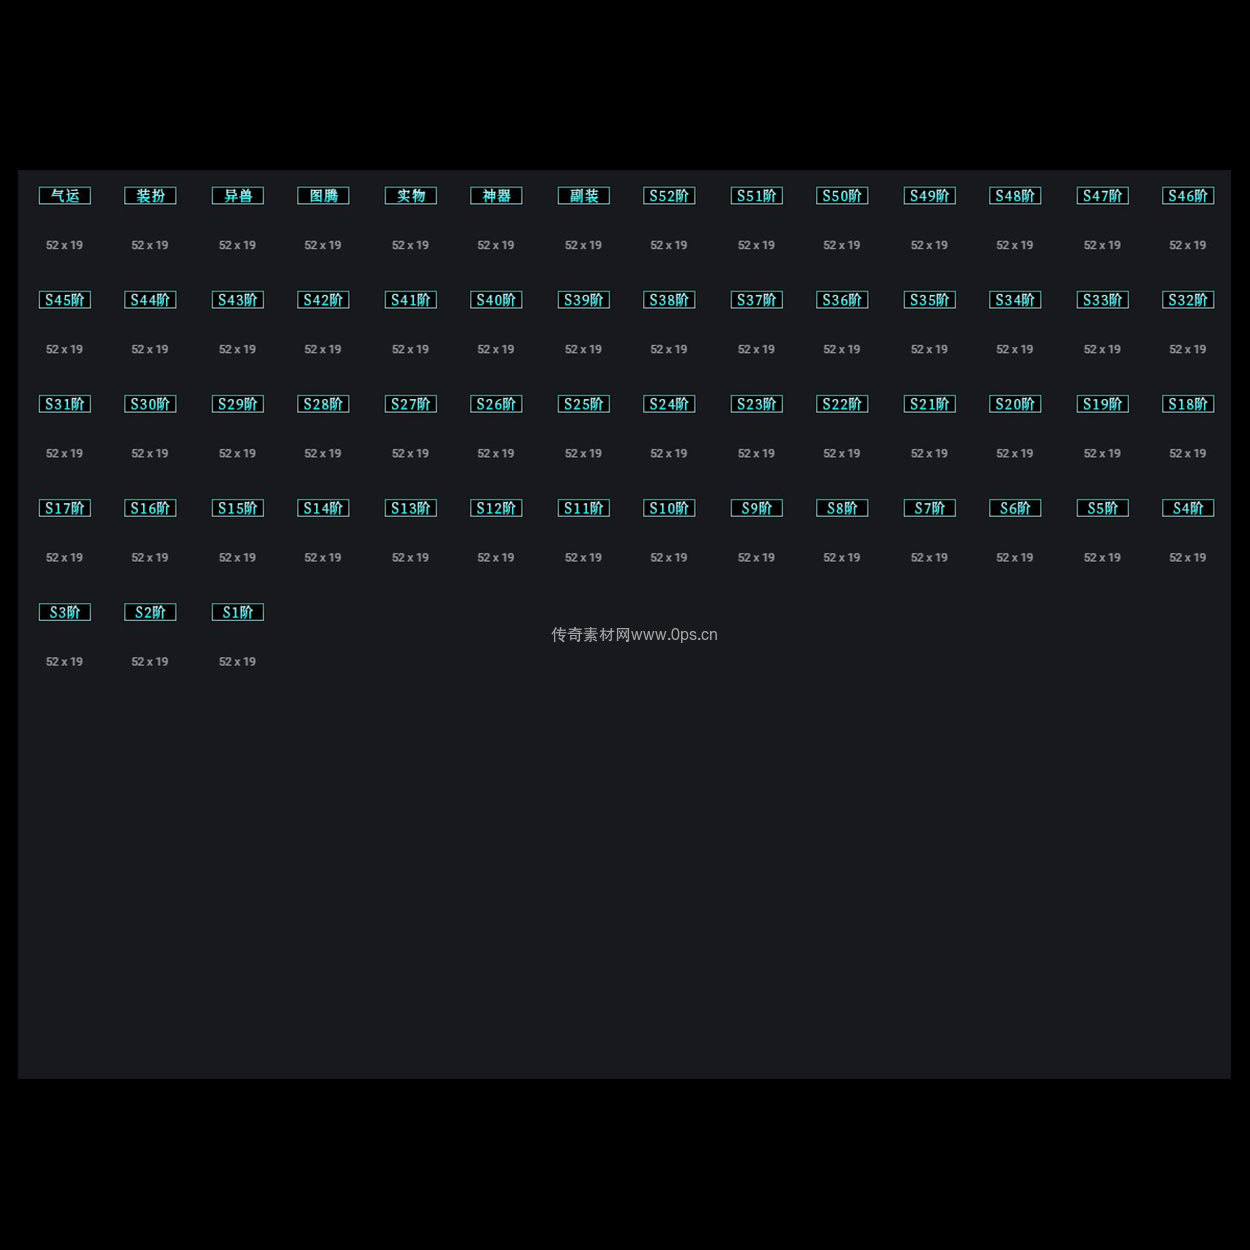Select the S4阶 button thumbnail
The width and height of the screenshot is (1250, 1250).
pos(1188,508)
